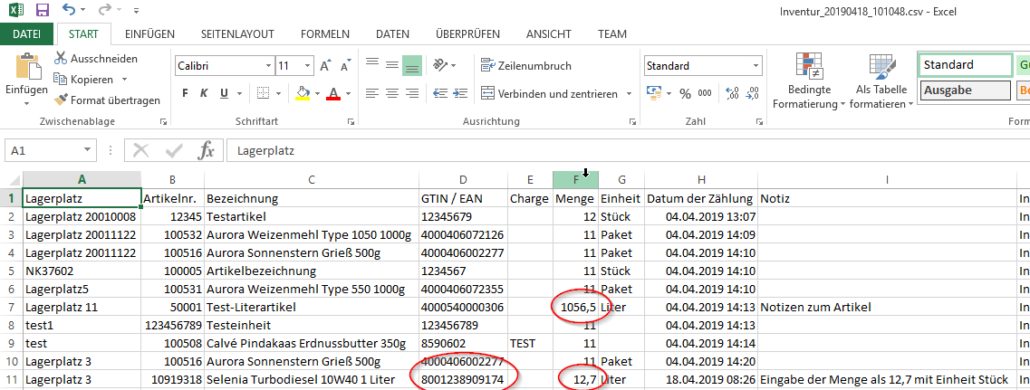Decrease the cell indent
This screenshot has height=390, width=1030.
click(x=440, y=93)
